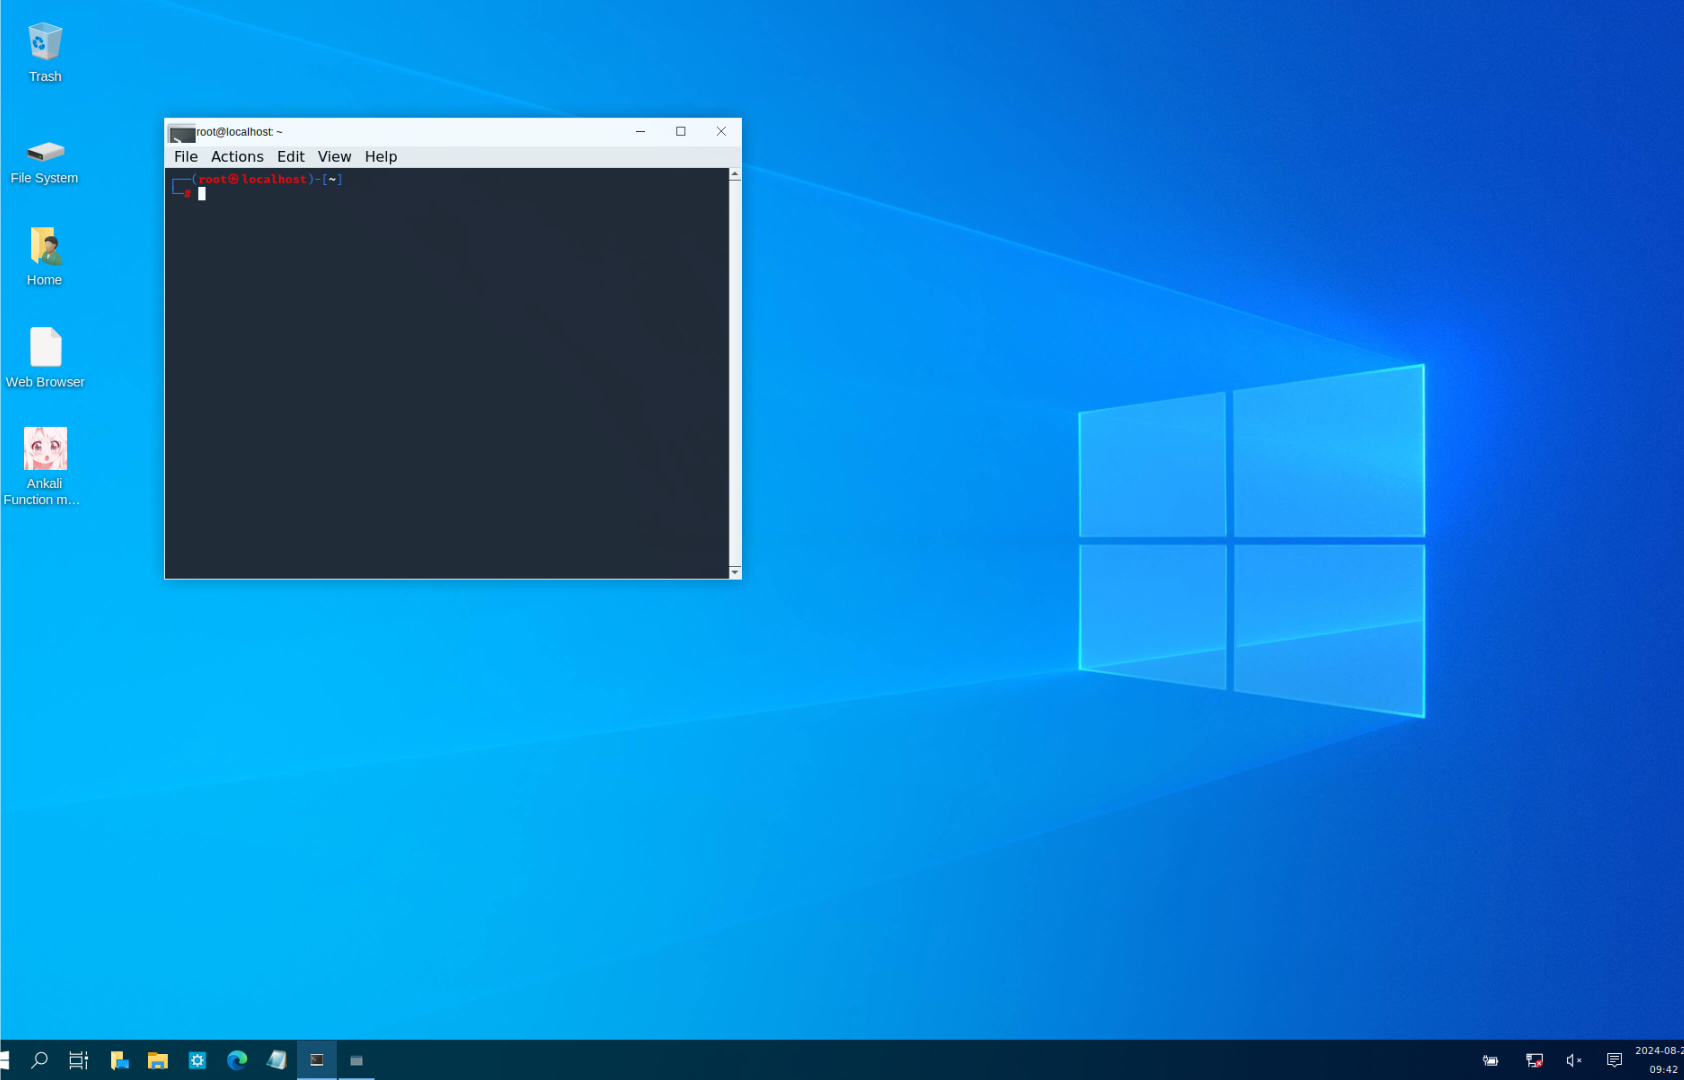Maximize the root@localhost terminal window
This screenshot has height=1080, width=1684.
[681, 132]
